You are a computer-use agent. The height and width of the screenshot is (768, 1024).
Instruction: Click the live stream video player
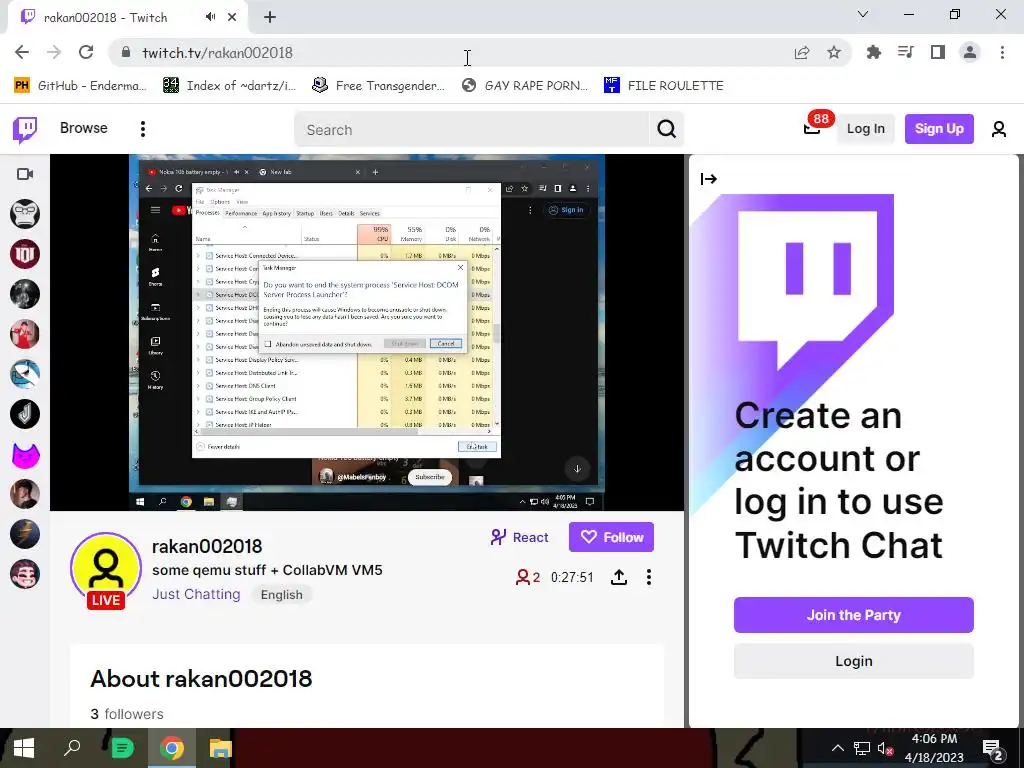tap(366, 332)
